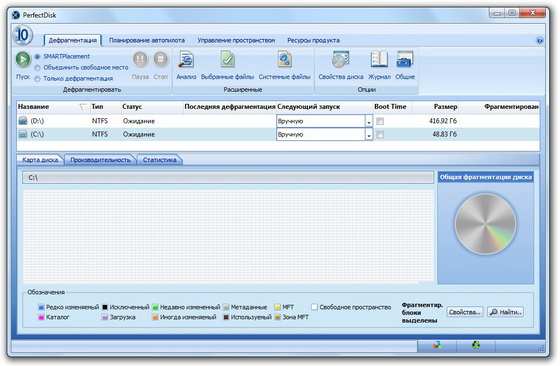Click the Свободное пространство white swatch

click(314, 307)
